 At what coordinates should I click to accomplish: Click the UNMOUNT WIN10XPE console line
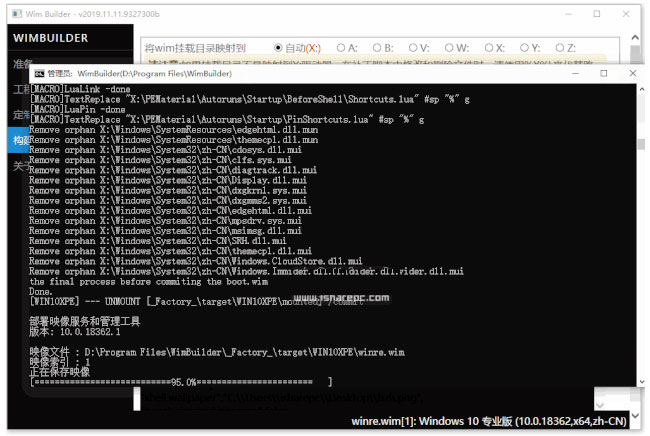tap(195, 302)
